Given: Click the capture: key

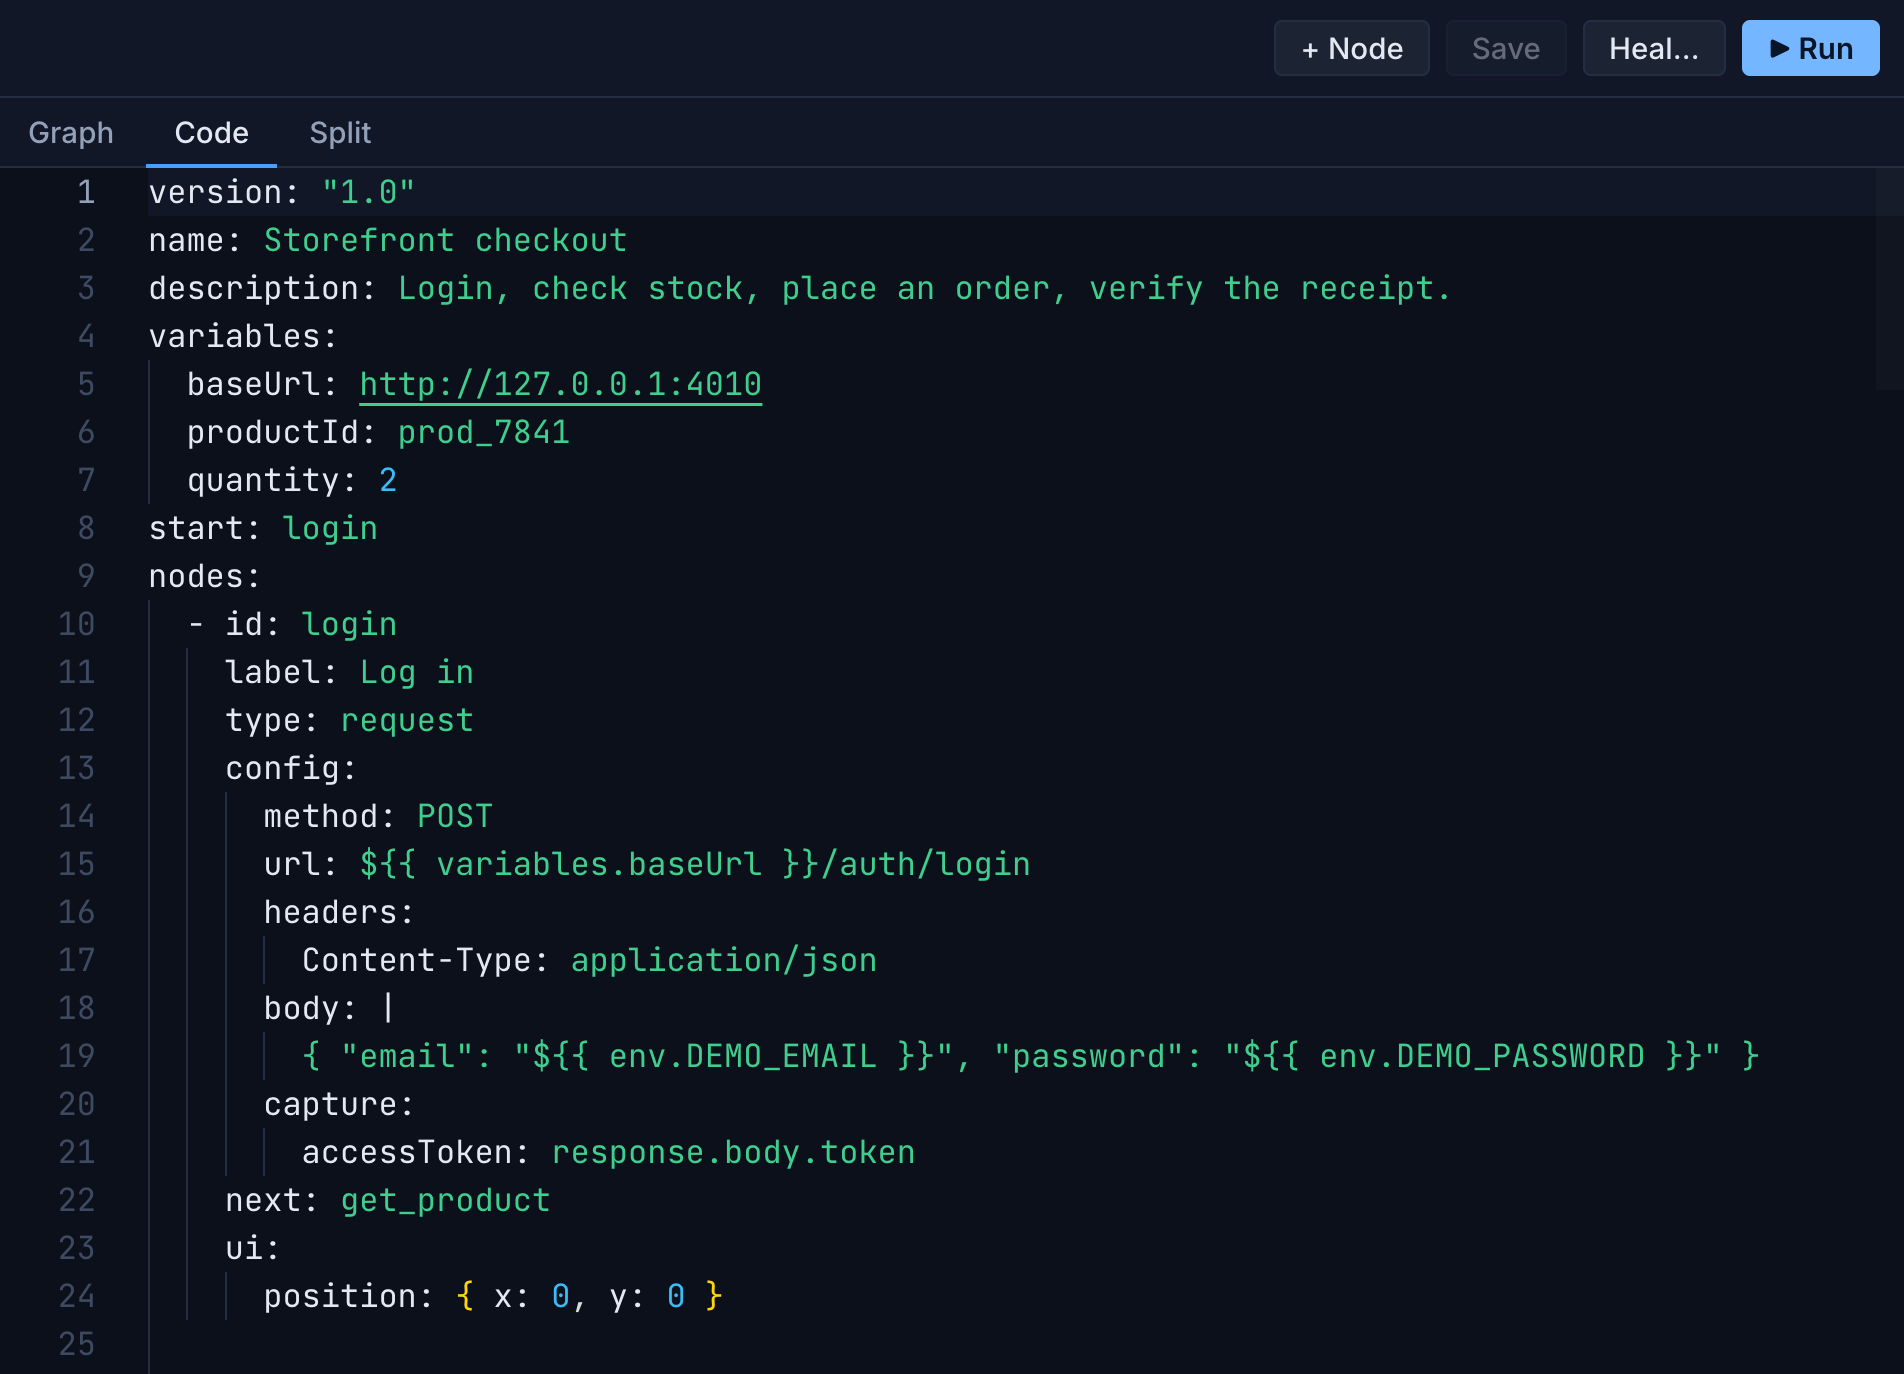Looking at the screenshot, I should point(338,1104).
